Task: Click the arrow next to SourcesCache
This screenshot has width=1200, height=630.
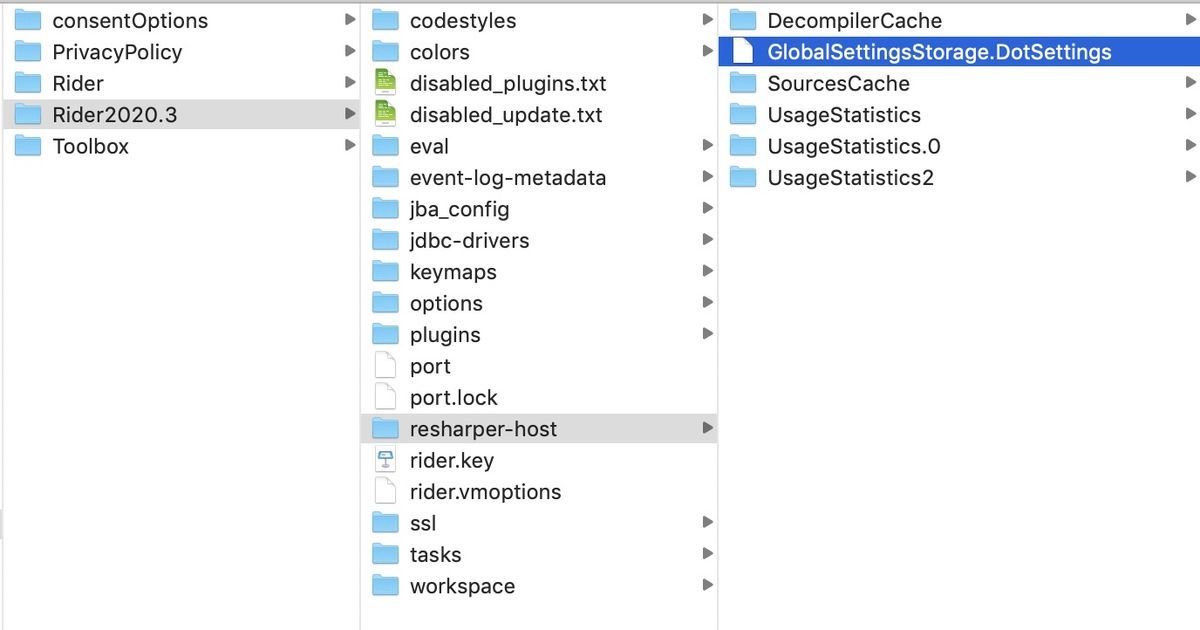Action: [x=1190, y=83]
